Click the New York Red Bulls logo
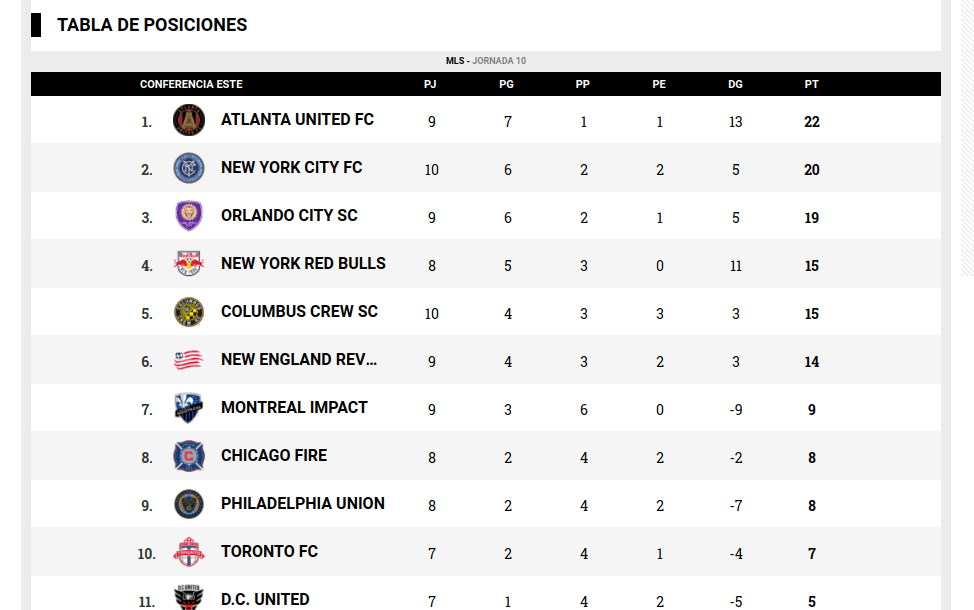The image size is (974, 610). click(188, 264)
